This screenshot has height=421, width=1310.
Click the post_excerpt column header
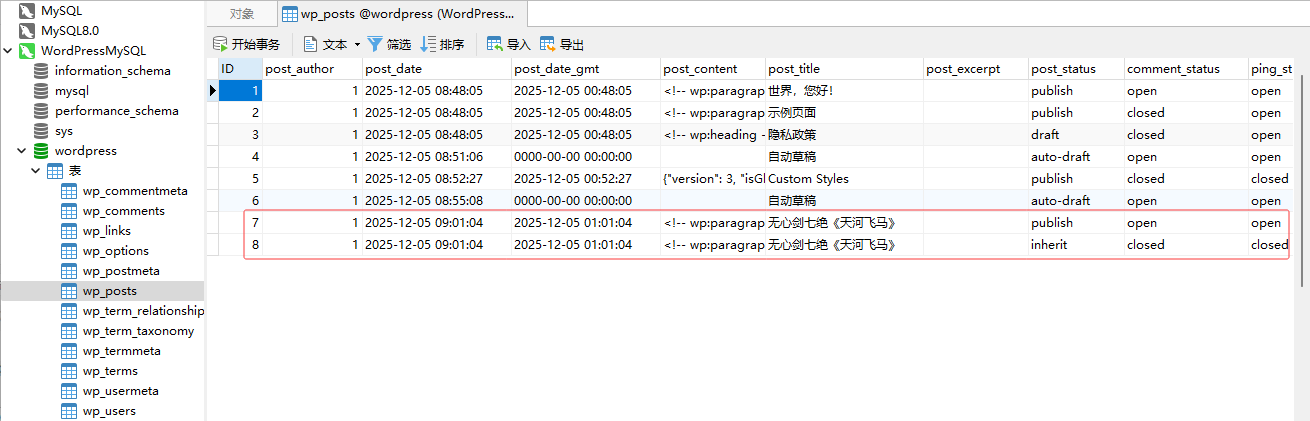[x=976, y=69]
